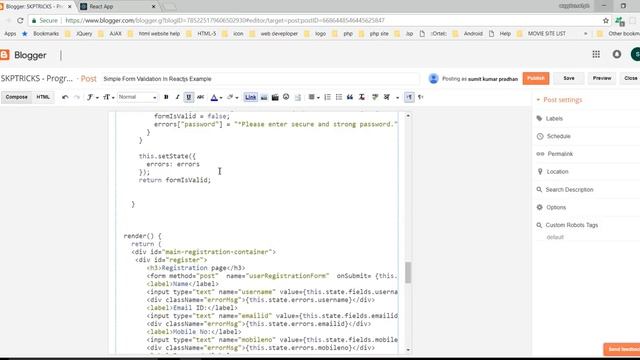Open the Google apps grid
The width and height of the screenshot is (640, 360).
596,54
